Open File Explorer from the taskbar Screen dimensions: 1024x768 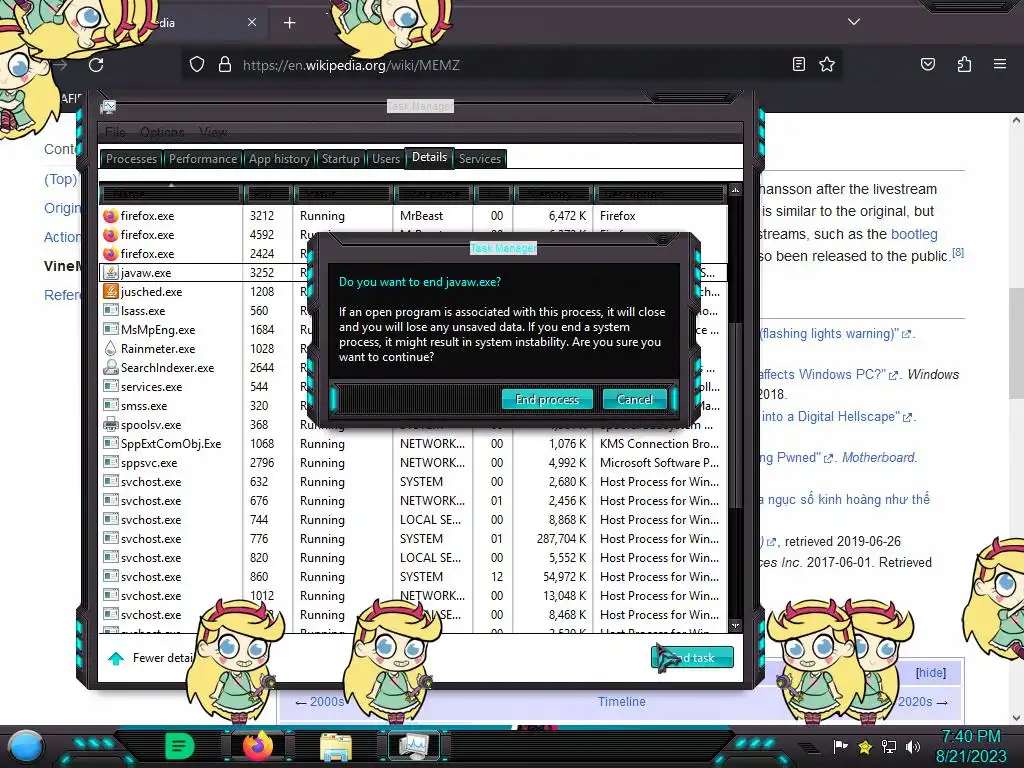click(x=336, y=747)
